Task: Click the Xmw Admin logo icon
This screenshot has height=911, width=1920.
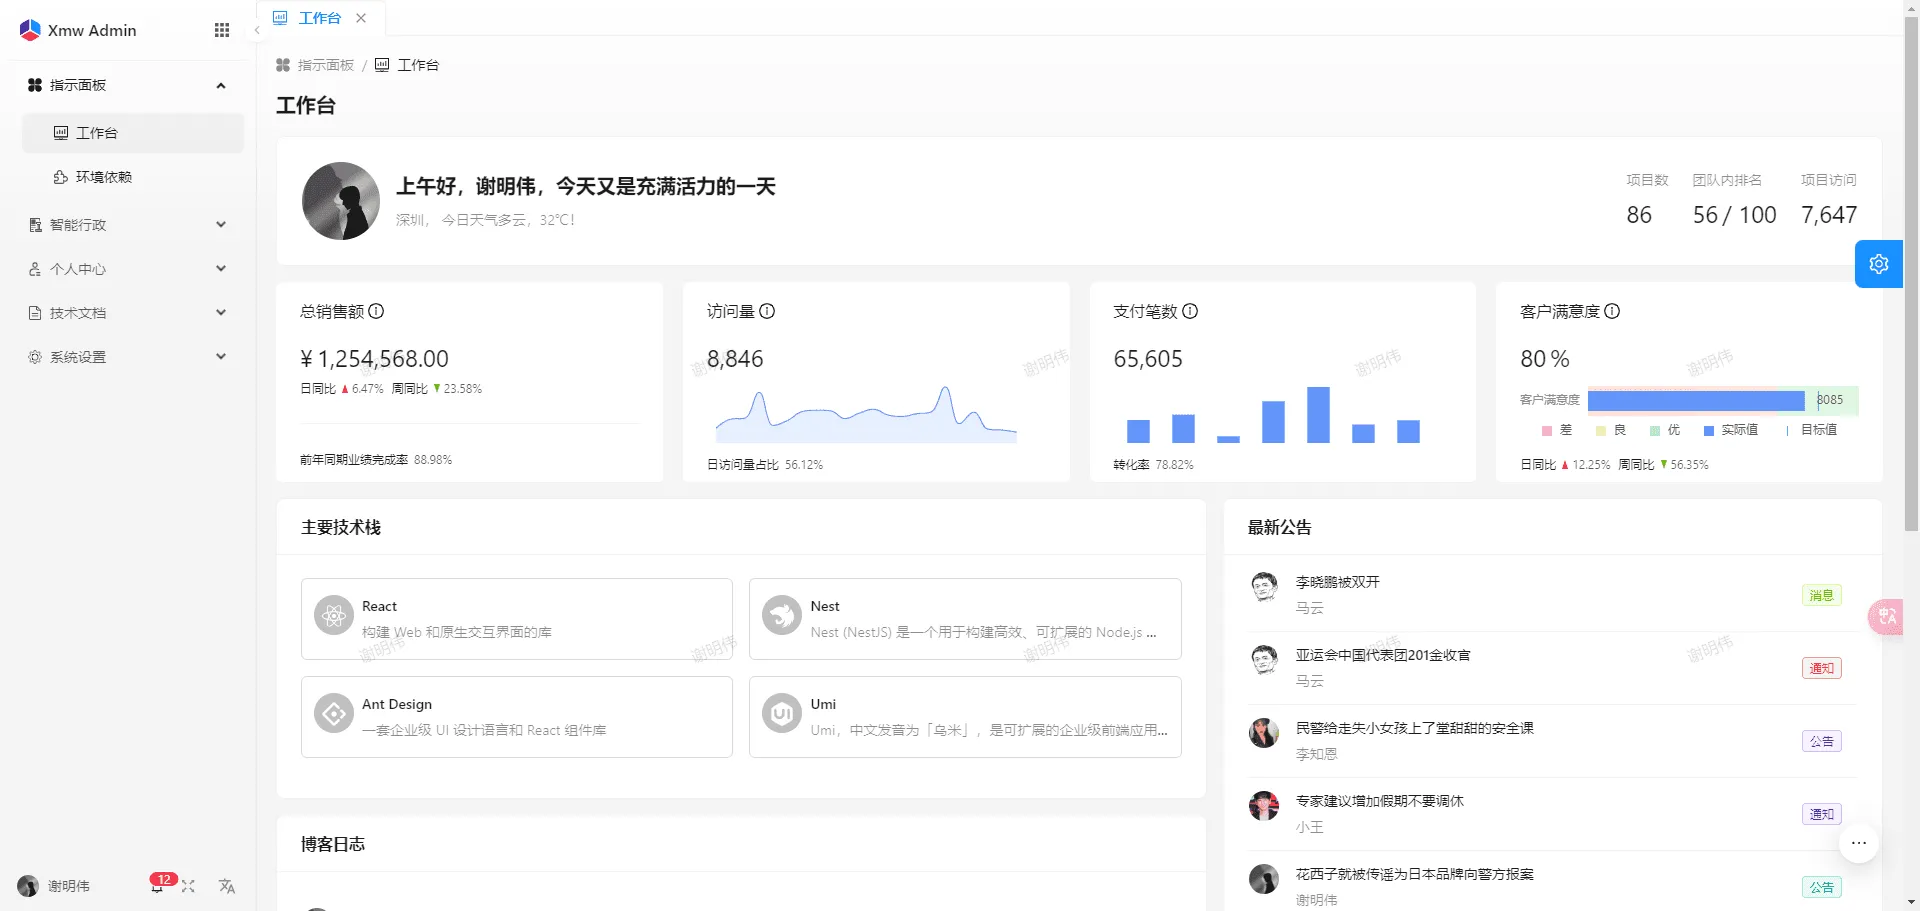Action: (x=30, y=30)
